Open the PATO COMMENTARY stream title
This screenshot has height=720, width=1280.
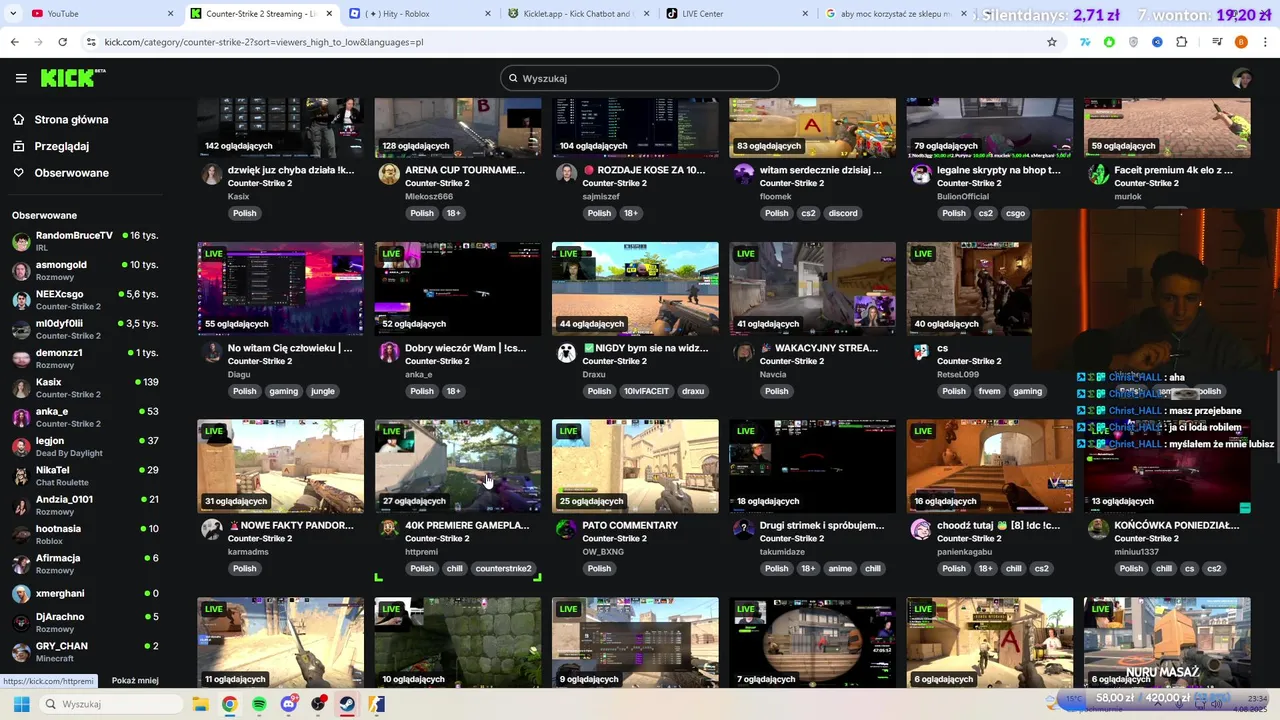click(x=630, y=525)
